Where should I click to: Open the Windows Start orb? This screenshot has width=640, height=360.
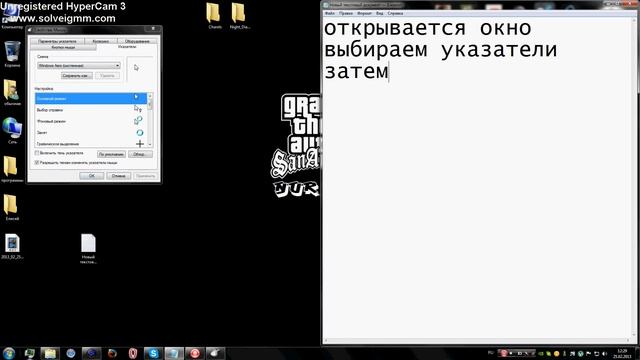[9, 353]
